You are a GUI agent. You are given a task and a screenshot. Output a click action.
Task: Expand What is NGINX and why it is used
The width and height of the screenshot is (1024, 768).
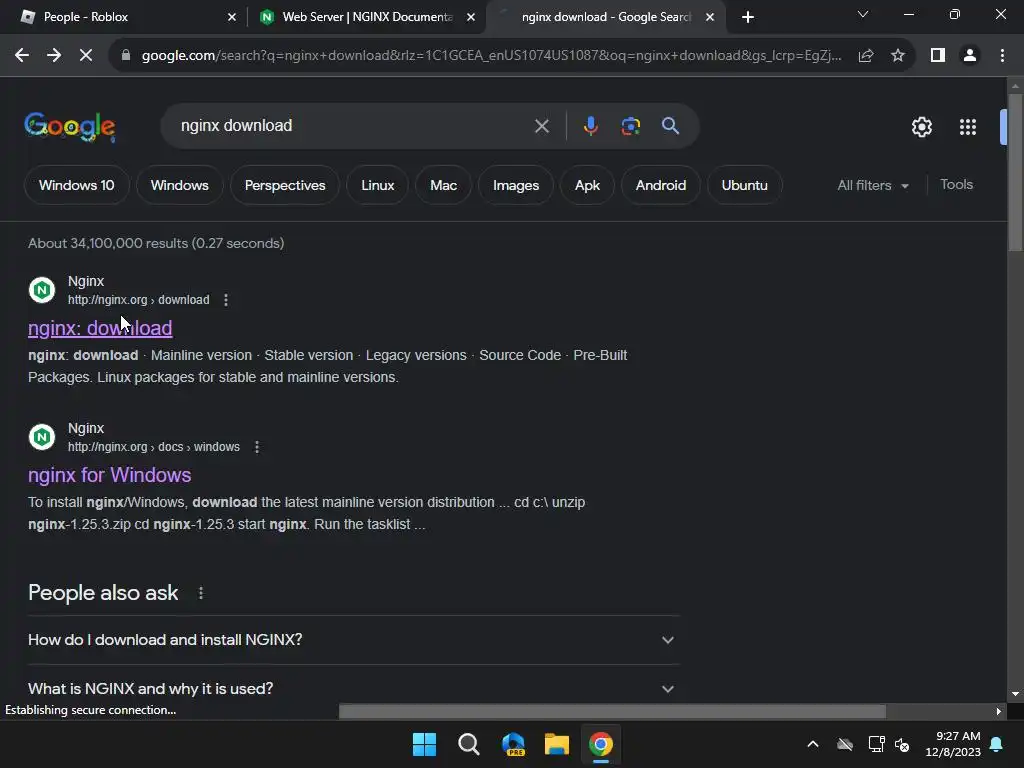tap(353, 689)
